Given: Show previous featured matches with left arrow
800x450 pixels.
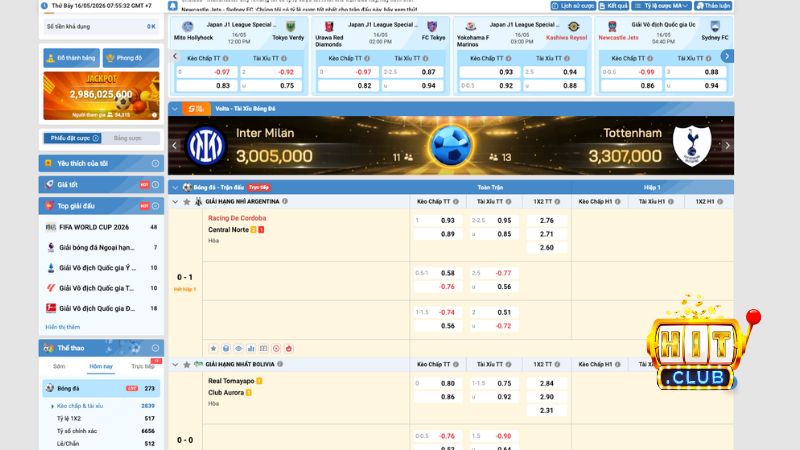Looking at the screenshot, I should pyautogui.click(x=175, y=56).
